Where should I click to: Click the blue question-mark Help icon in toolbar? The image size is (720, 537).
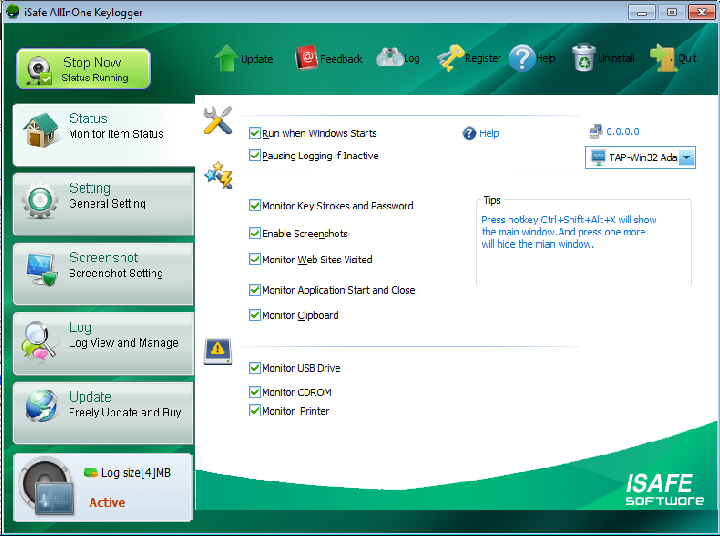click(x=522, y=58)
